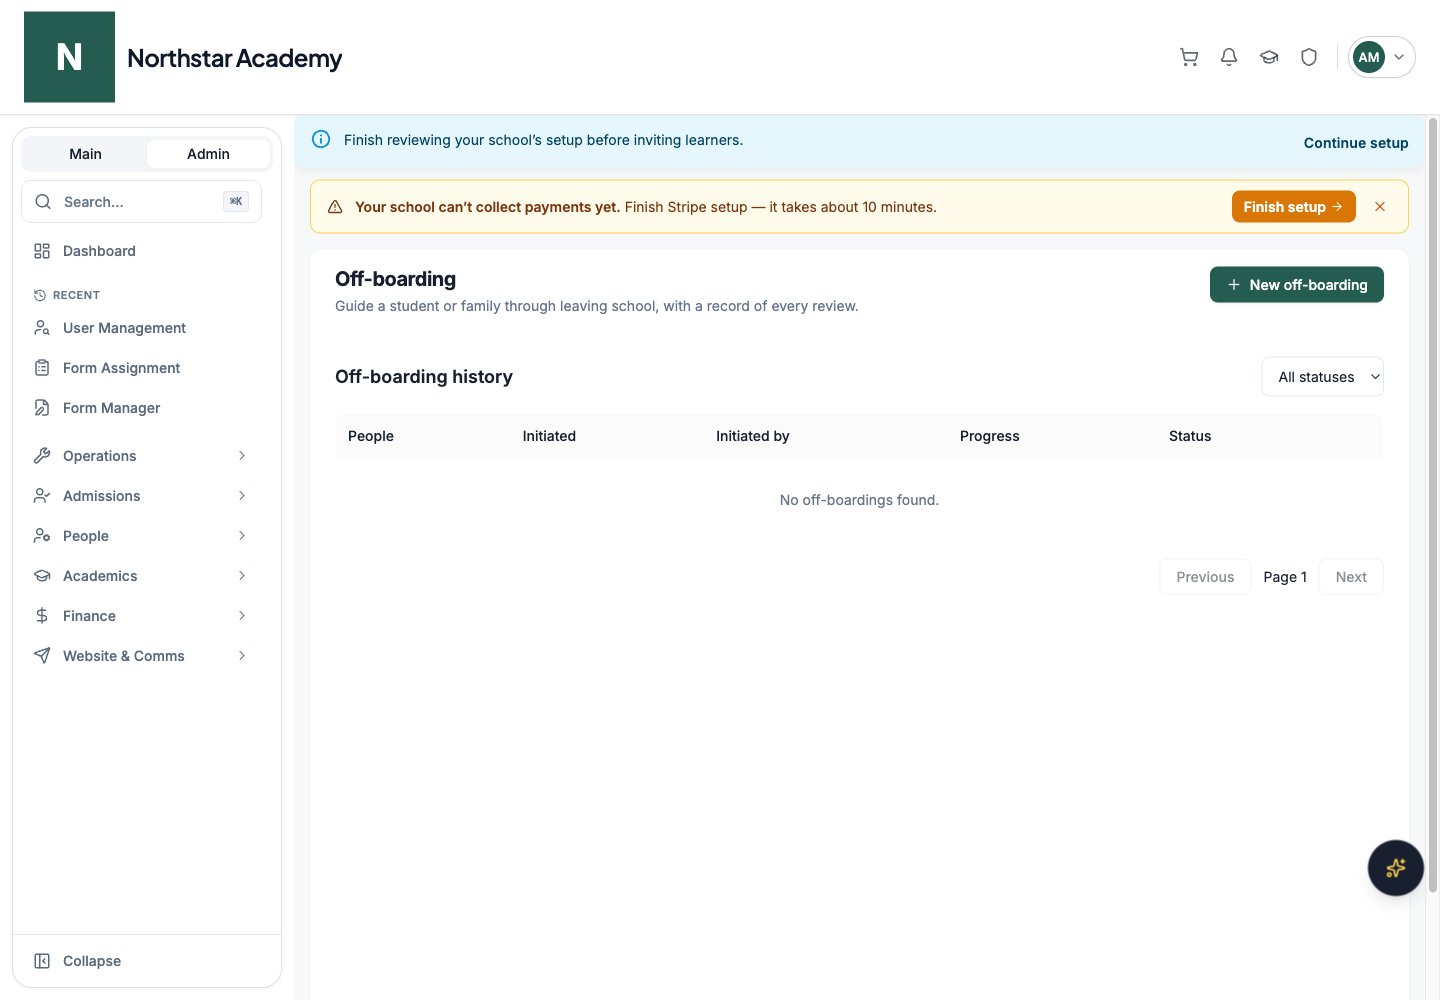Click the Northstar Academy N logo
Viewport: 1440px width, 1000px height.
(x=69, y=57)
